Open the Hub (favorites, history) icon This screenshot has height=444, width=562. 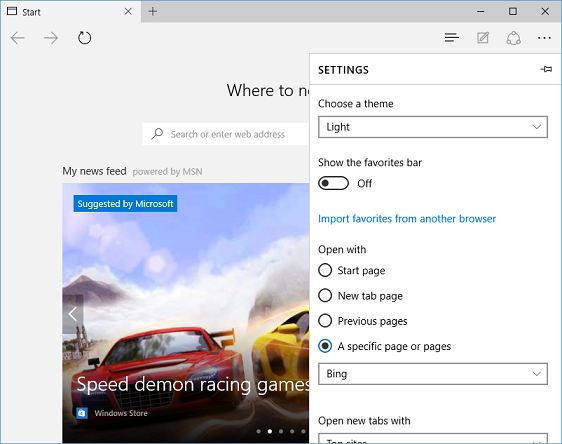click(x=452, y=38)
